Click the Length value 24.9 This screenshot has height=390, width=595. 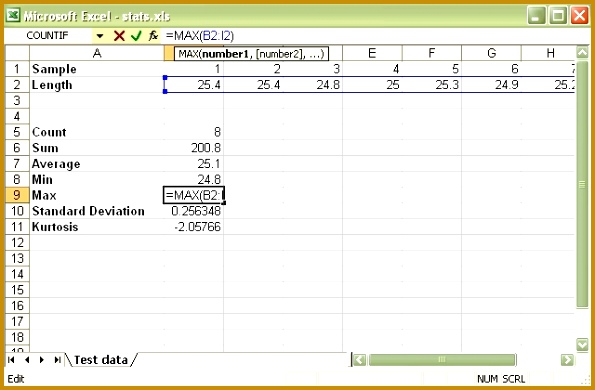click(491, 85)
